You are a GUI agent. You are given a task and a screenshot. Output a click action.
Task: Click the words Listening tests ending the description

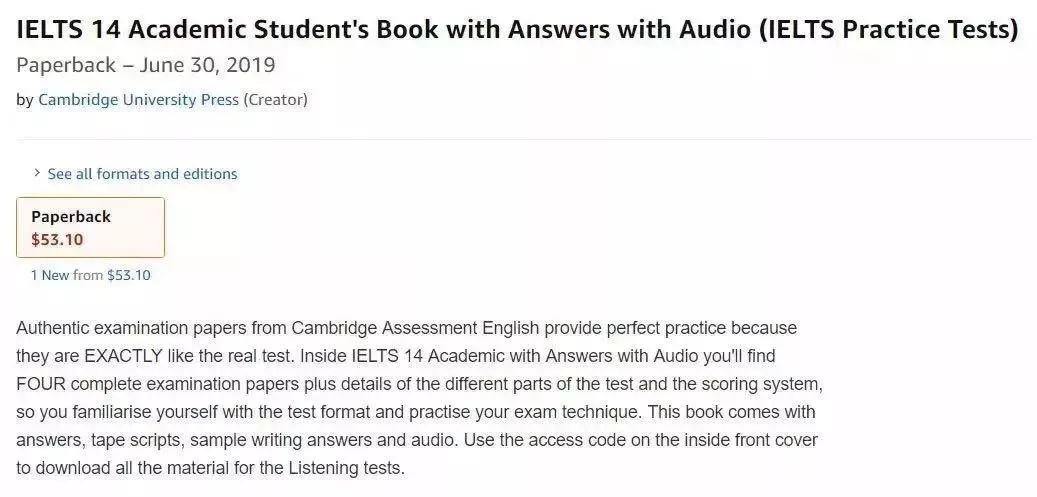tap(346, 469)
